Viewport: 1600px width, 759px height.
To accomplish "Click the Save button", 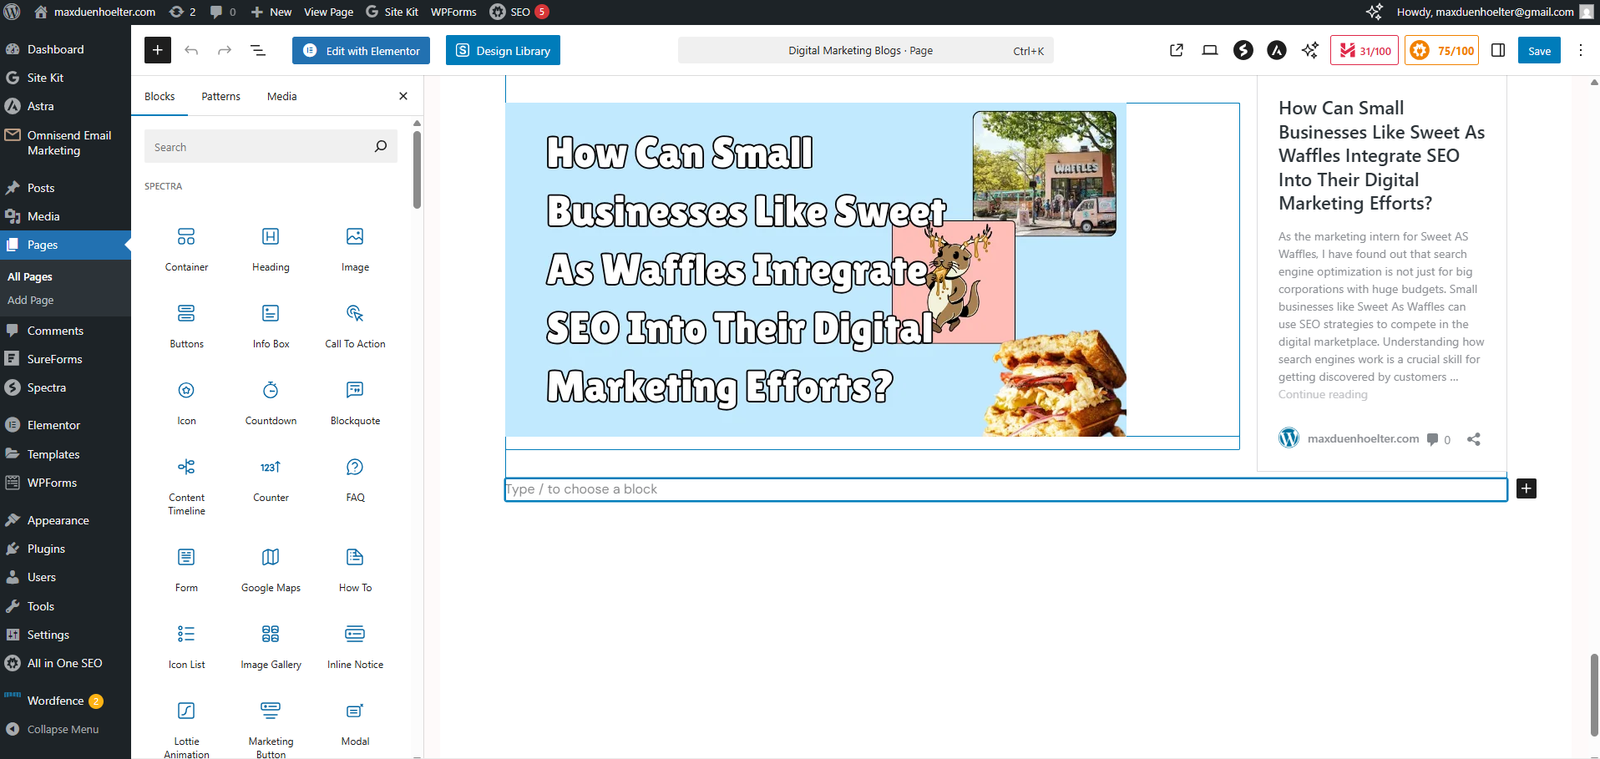I will [1538, 50].
